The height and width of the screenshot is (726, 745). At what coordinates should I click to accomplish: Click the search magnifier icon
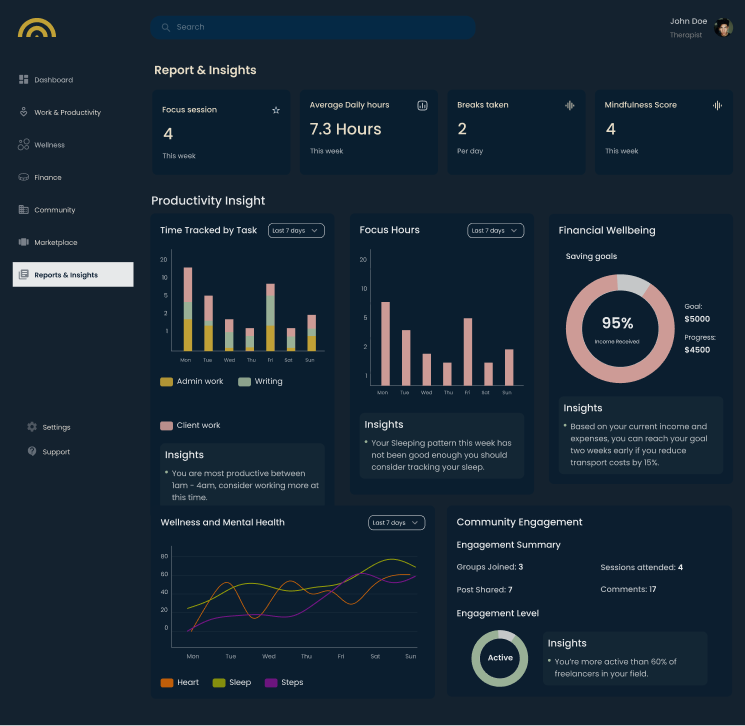point(165,28)
